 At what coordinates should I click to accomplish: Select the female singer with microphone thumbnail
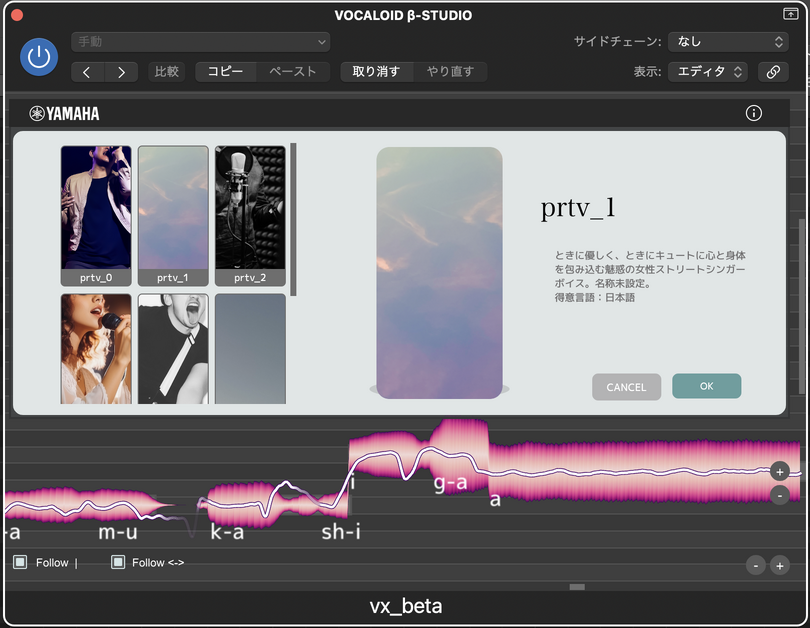pos(96,349)
